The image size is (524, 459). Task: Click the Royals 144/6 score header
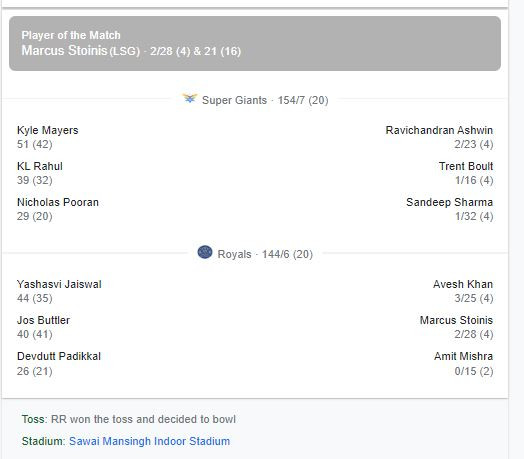(x=265, y=254)
